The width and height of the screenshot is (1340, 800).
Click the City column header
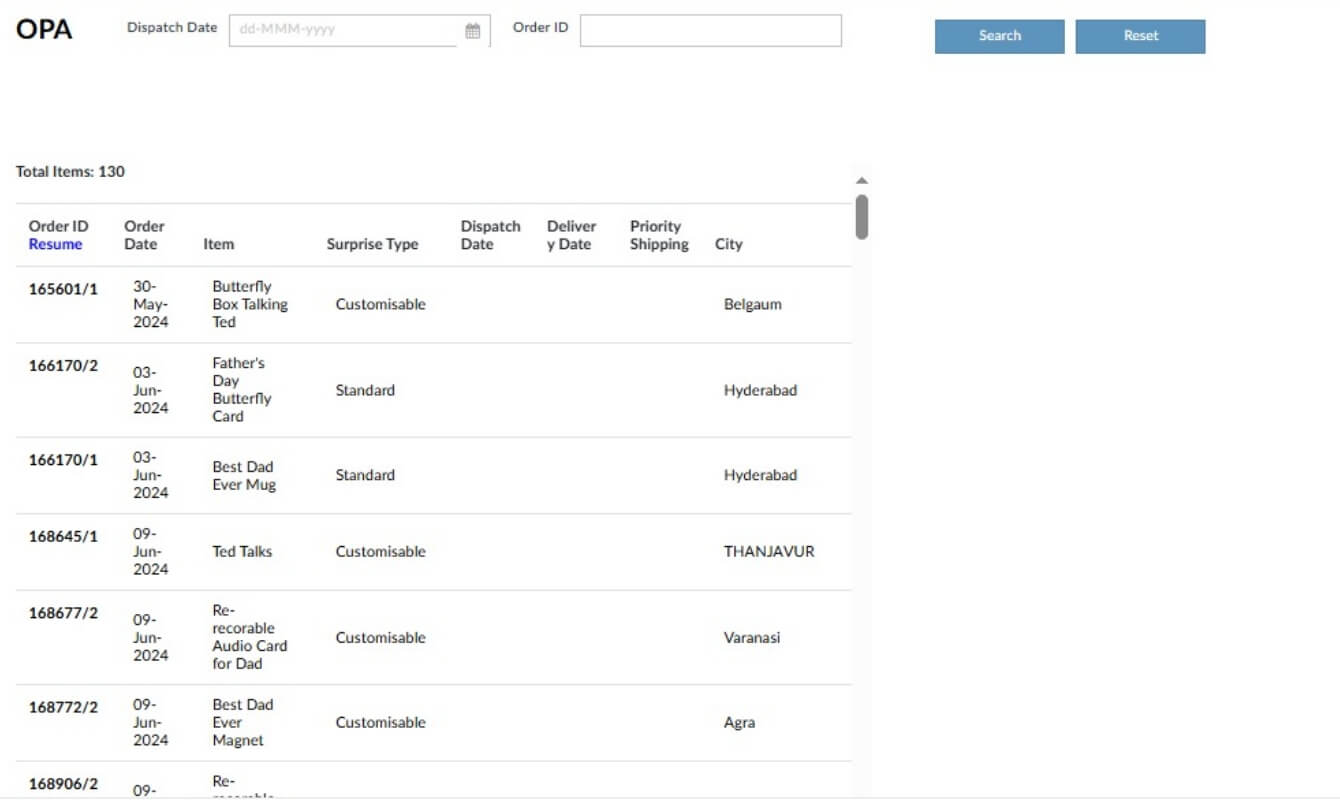coord(728,244)
